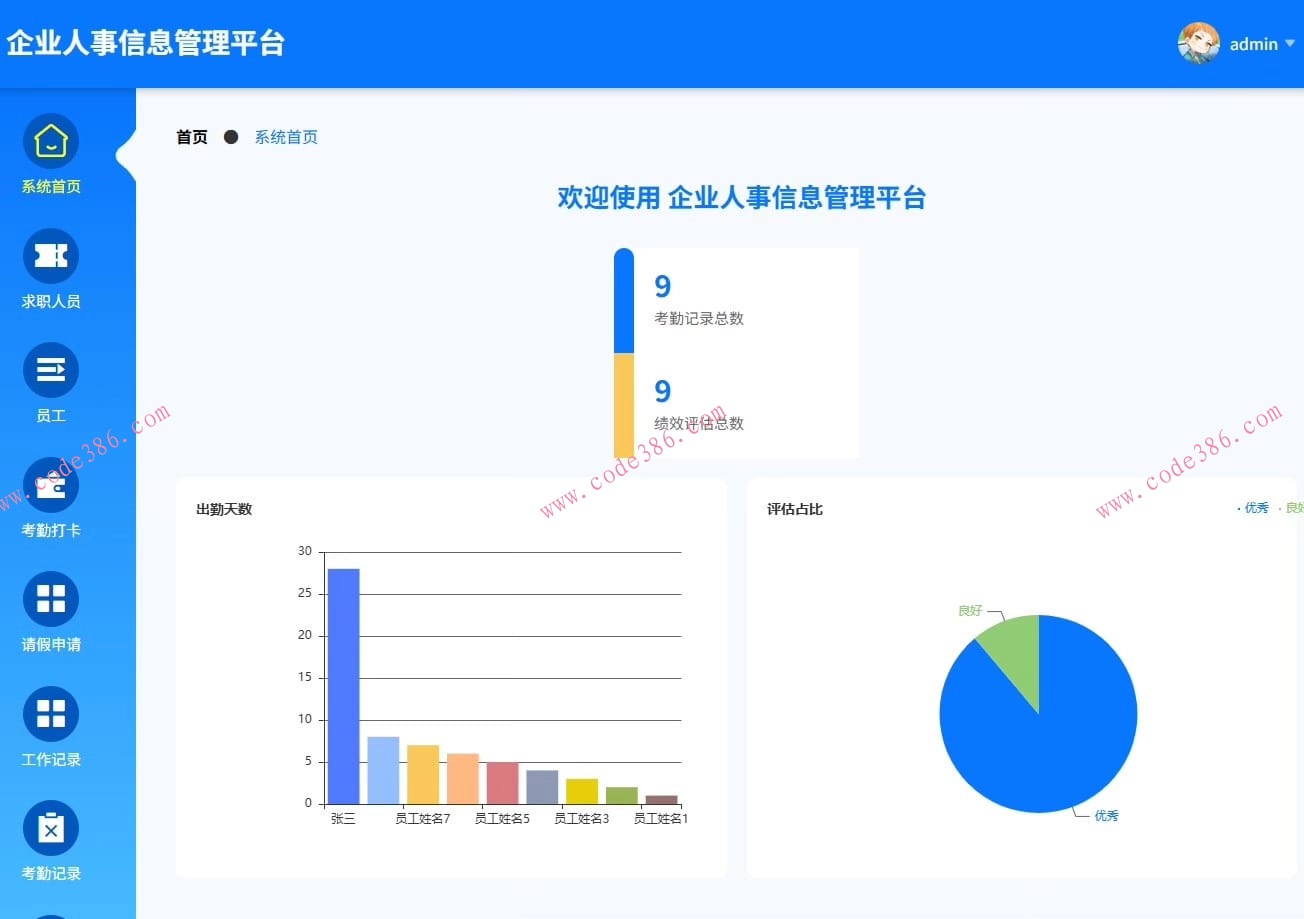Open 请假申请 using its grid icon

click(x=49, y=598)
